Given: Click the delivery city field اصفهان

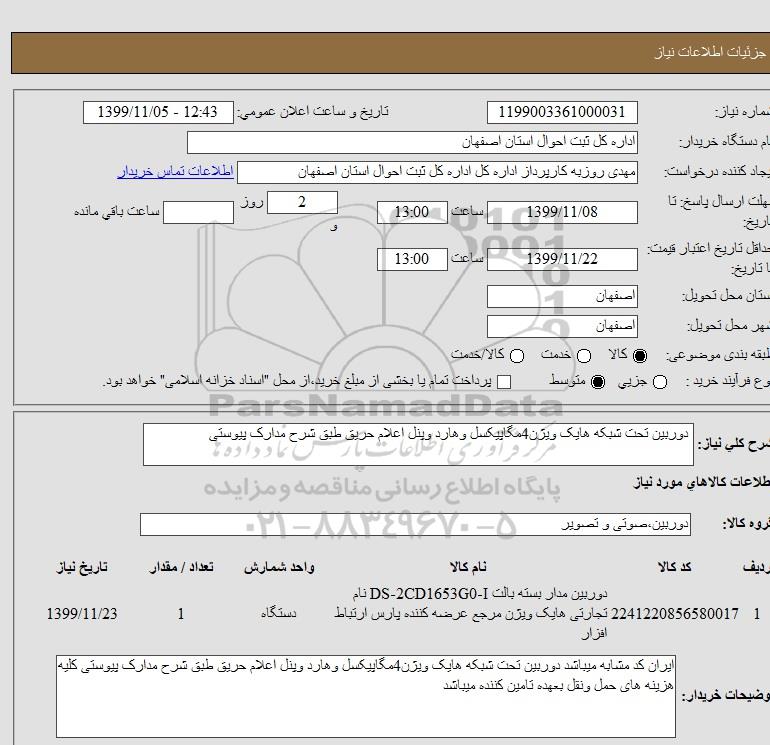Looking at the screenshot, I should coord(562,327).
